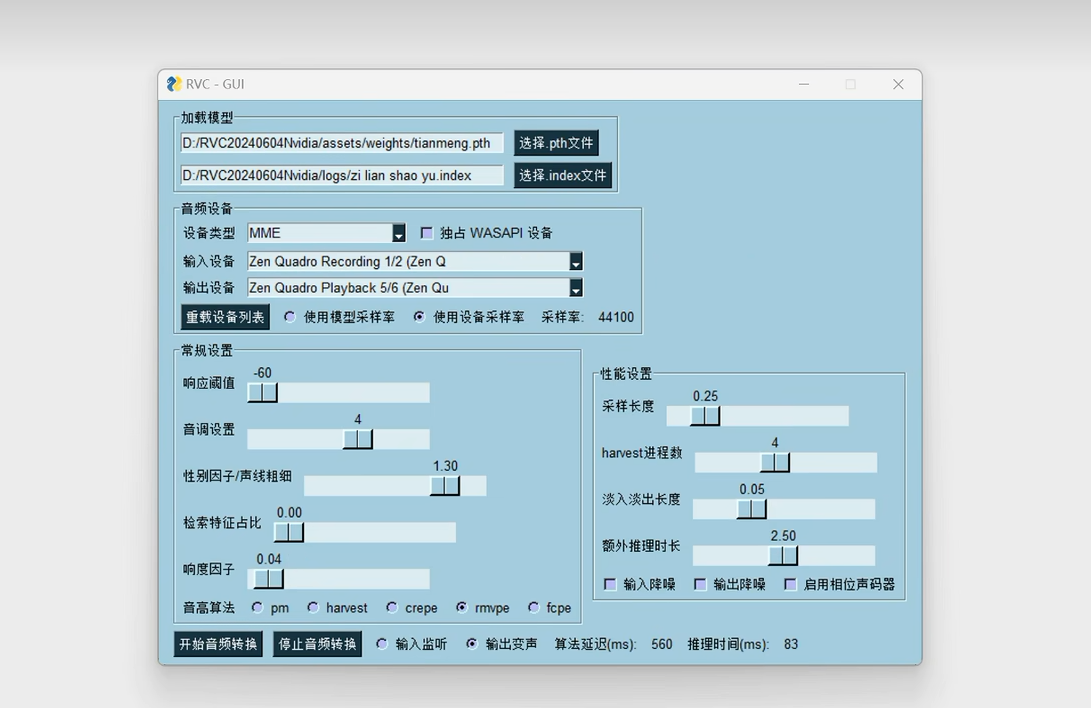Click the 音调设置 slider handle
This screenshot has height=708, width=1091.
pos(358,440)
